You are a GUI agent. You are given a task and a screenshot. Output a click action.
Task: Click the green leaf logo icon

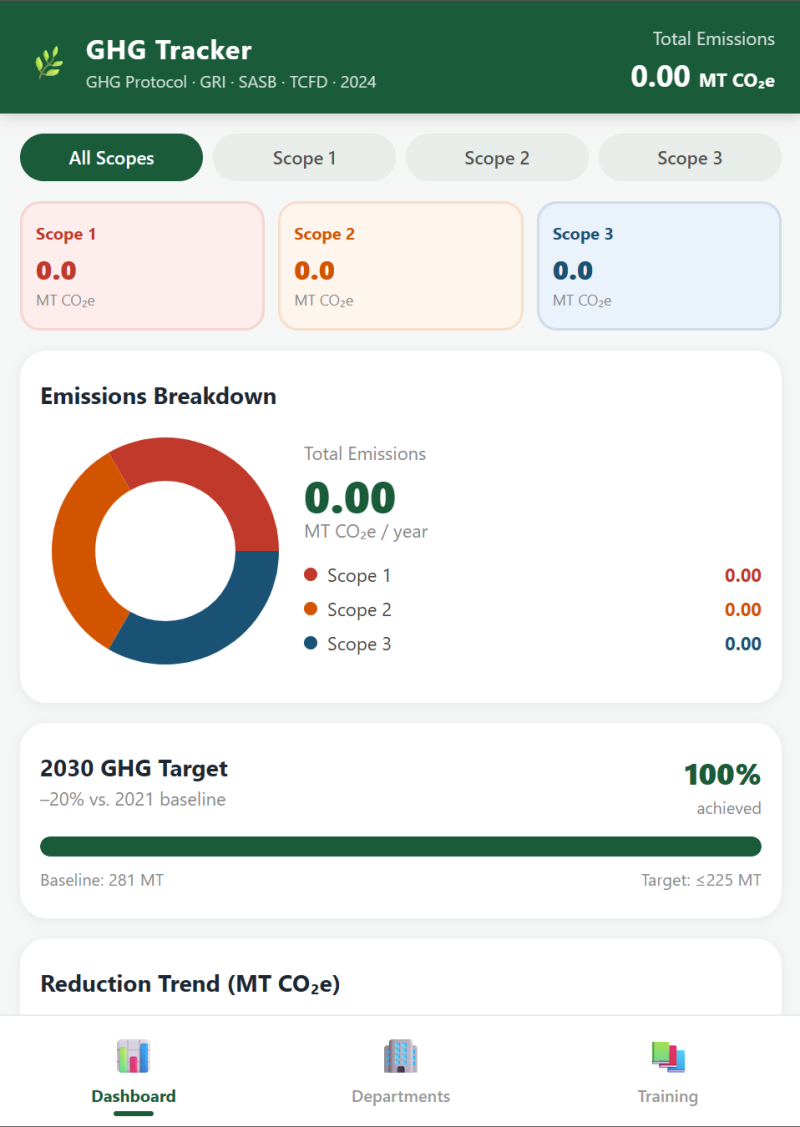pyautogui.click(x=49, y=62)
